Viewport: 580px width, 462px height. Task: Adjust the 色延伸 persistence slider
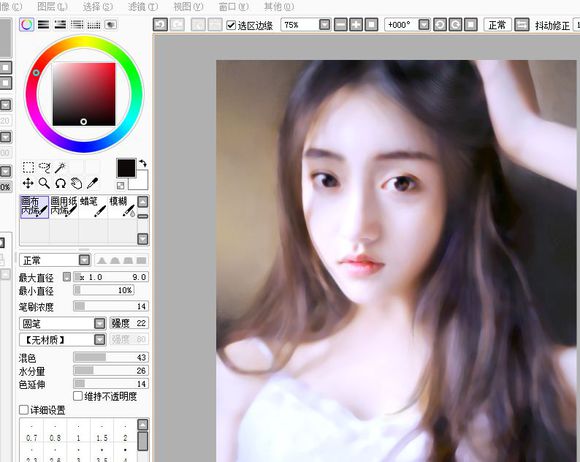tap(111, 384)
